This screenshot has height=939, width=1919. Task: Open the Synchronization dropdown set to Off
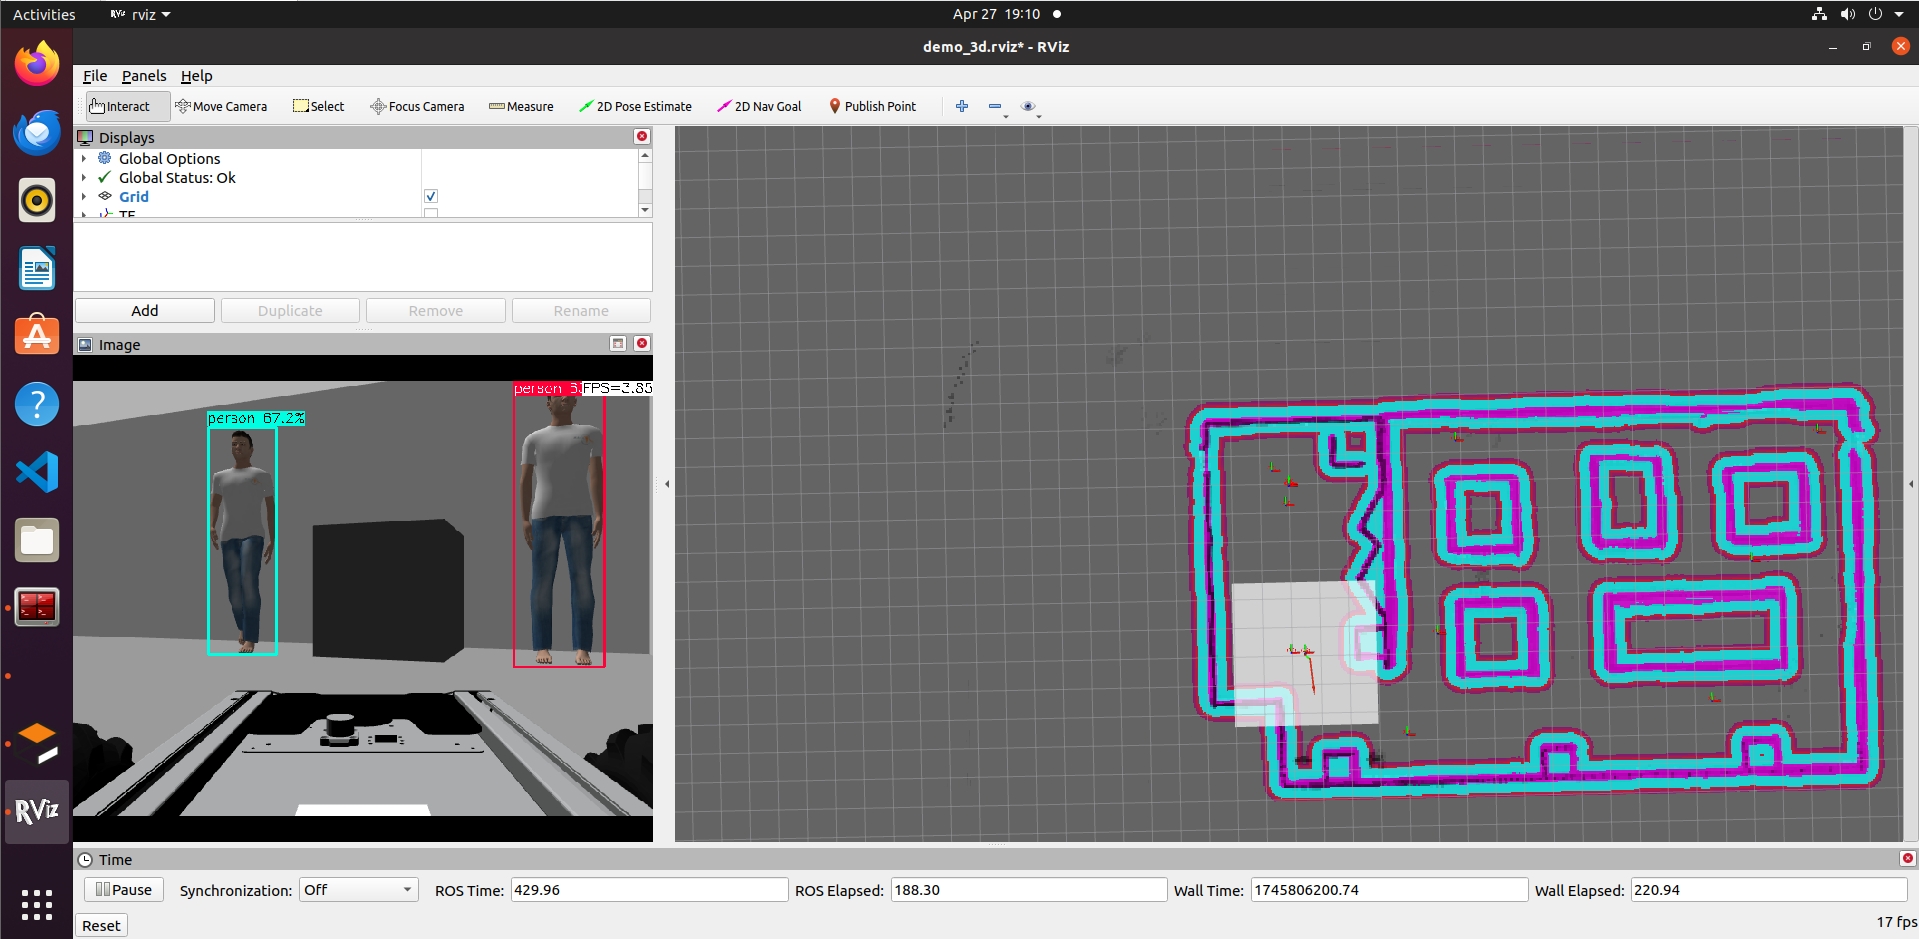point(358,890)
